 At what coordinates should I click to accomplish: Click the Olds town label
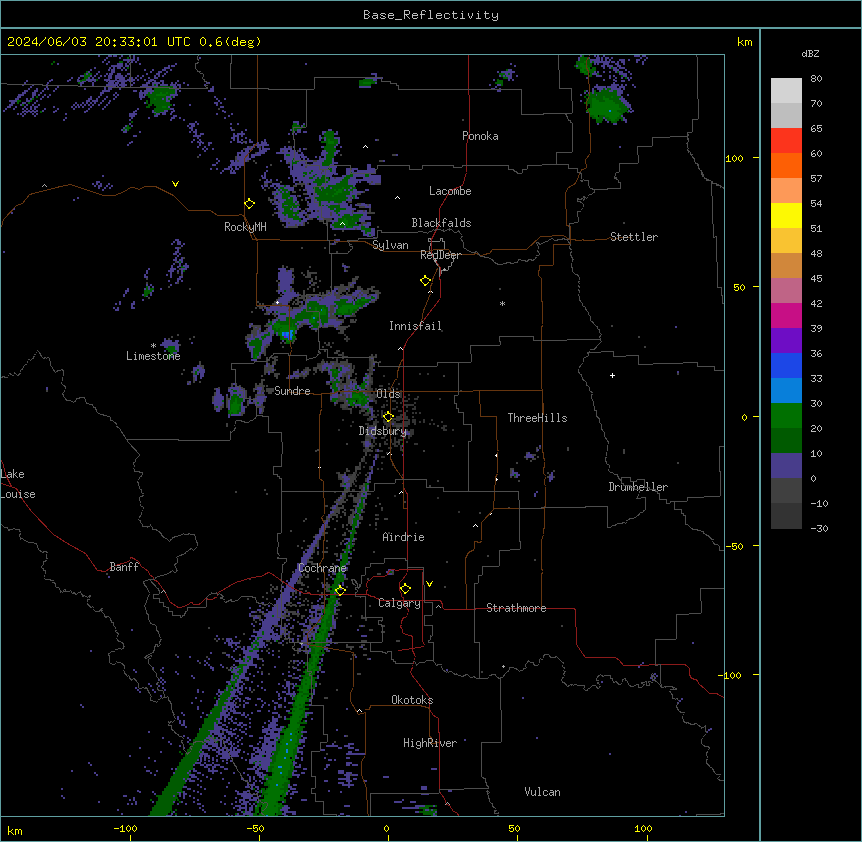[x=388, y=394]
